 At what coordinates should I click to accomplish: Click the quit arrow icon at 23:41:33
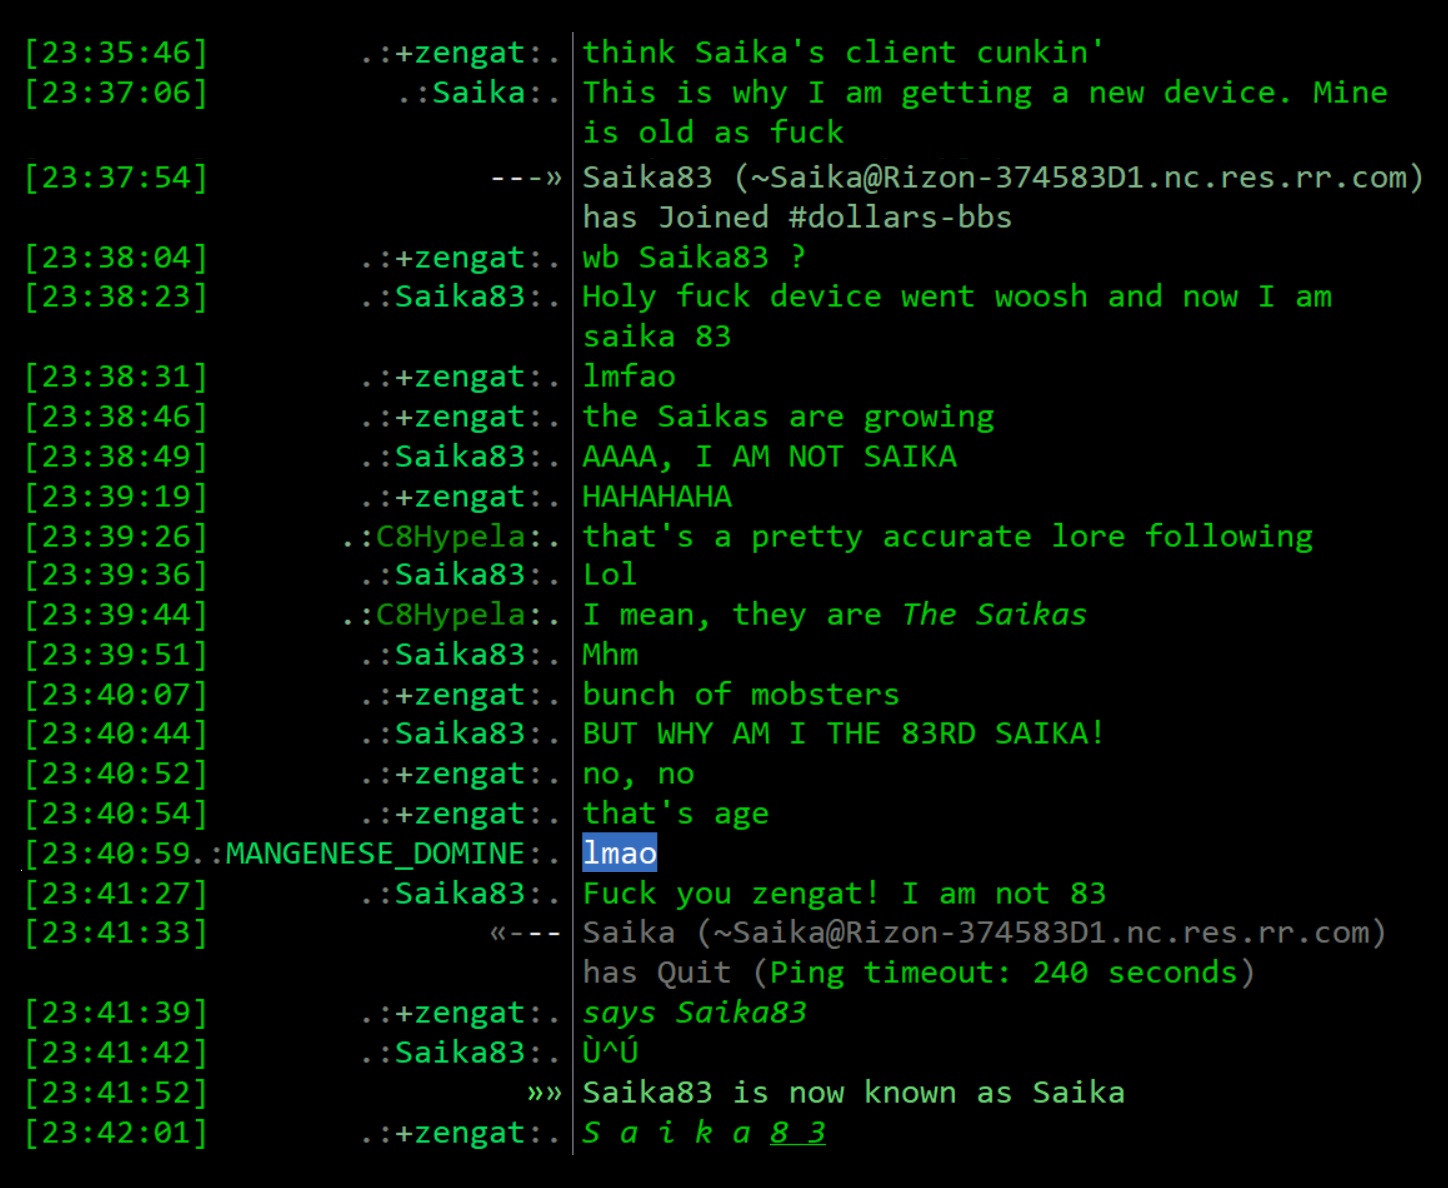(x=526, y=933)
